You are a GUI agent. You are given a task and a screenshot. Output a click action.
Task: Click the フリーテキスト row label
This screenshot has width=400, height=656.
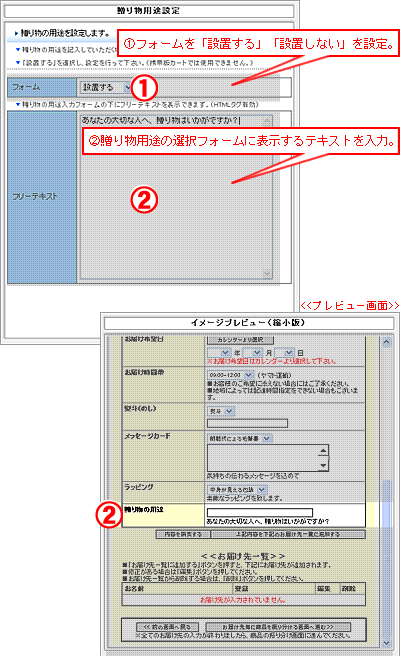pyautogui.click(x=34, y=197)
